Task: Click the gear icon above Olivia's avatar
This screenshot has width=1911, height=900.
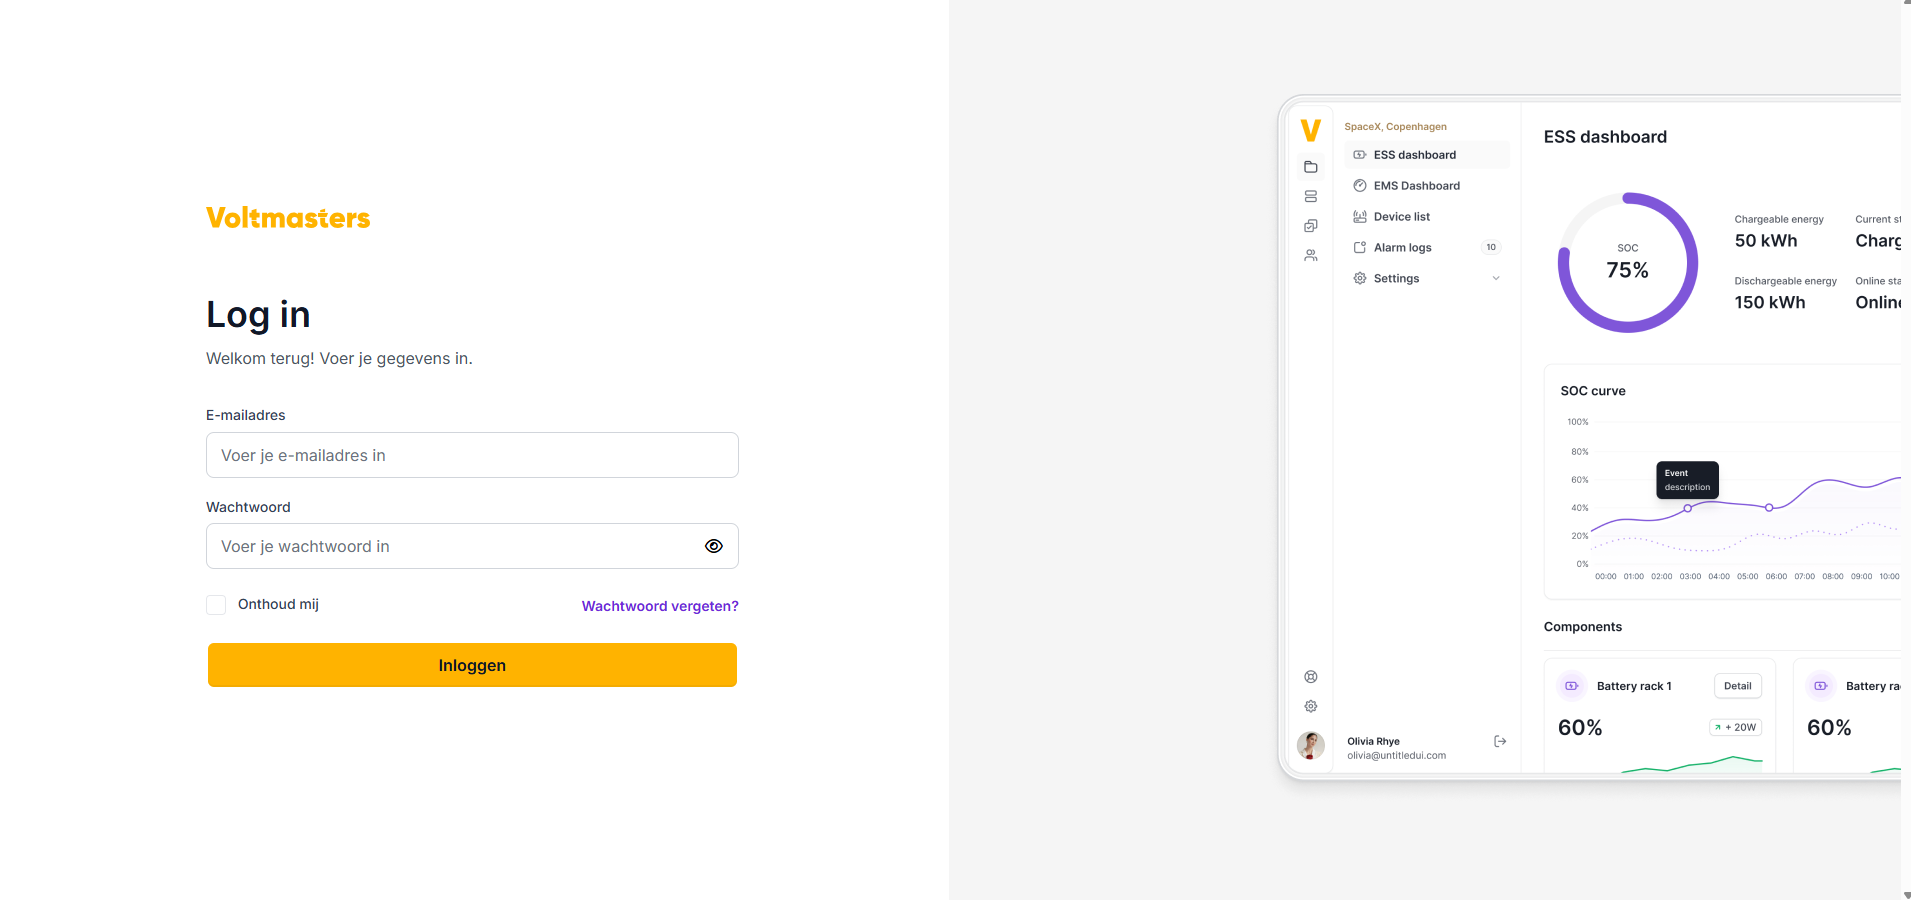Action: [x=1311, y=706]
